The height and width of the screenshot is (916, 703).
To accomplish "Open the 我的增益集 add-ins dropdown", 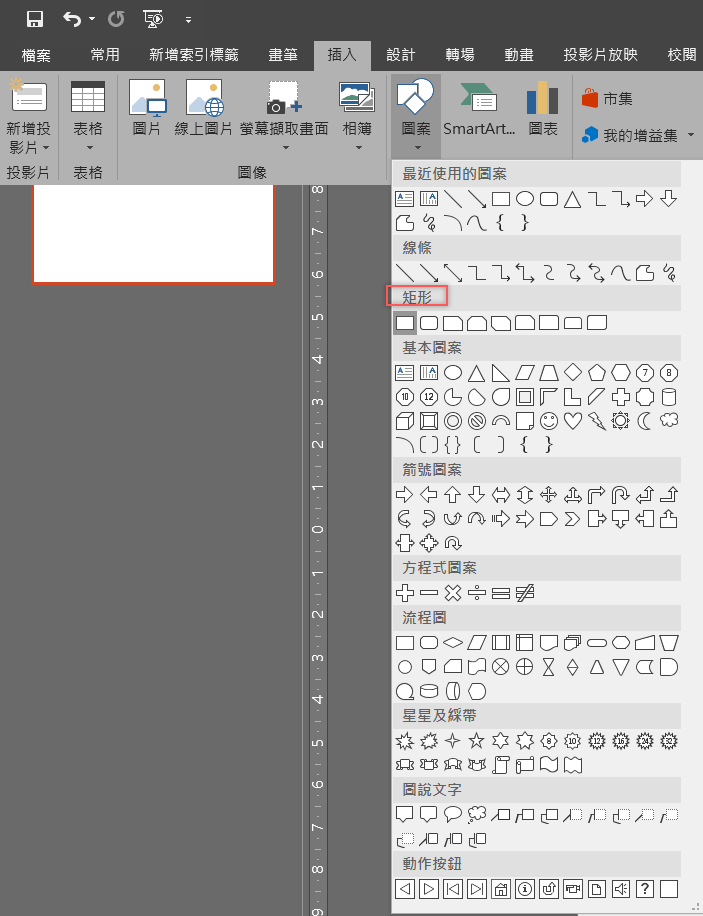I will 638,136.
